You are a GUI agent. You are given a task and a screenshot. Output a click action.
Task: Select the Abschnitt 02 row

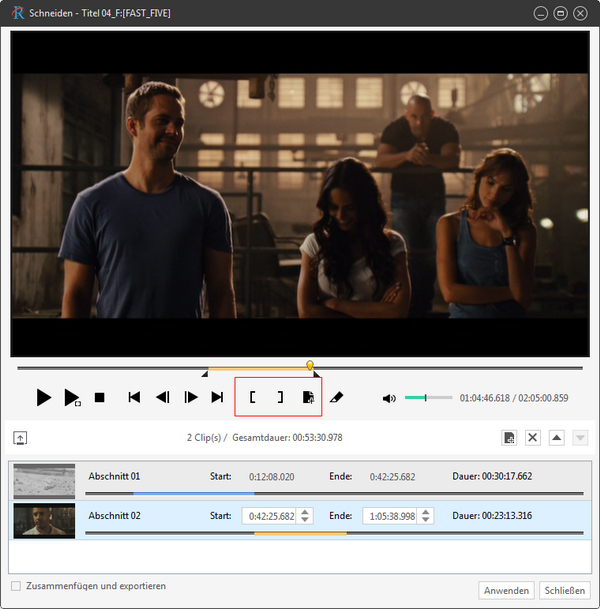click(300, 520)
